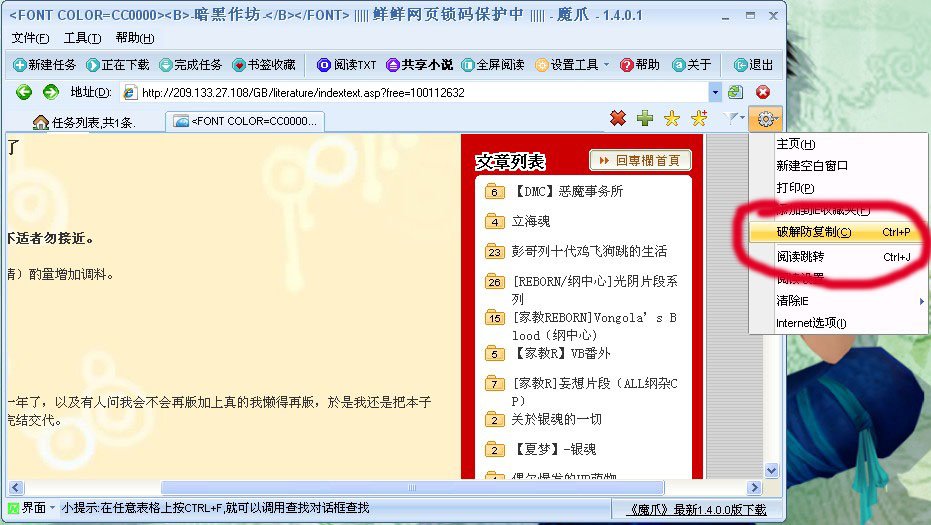Click the 帮助 toolbar icon

(x=640, y=65)
